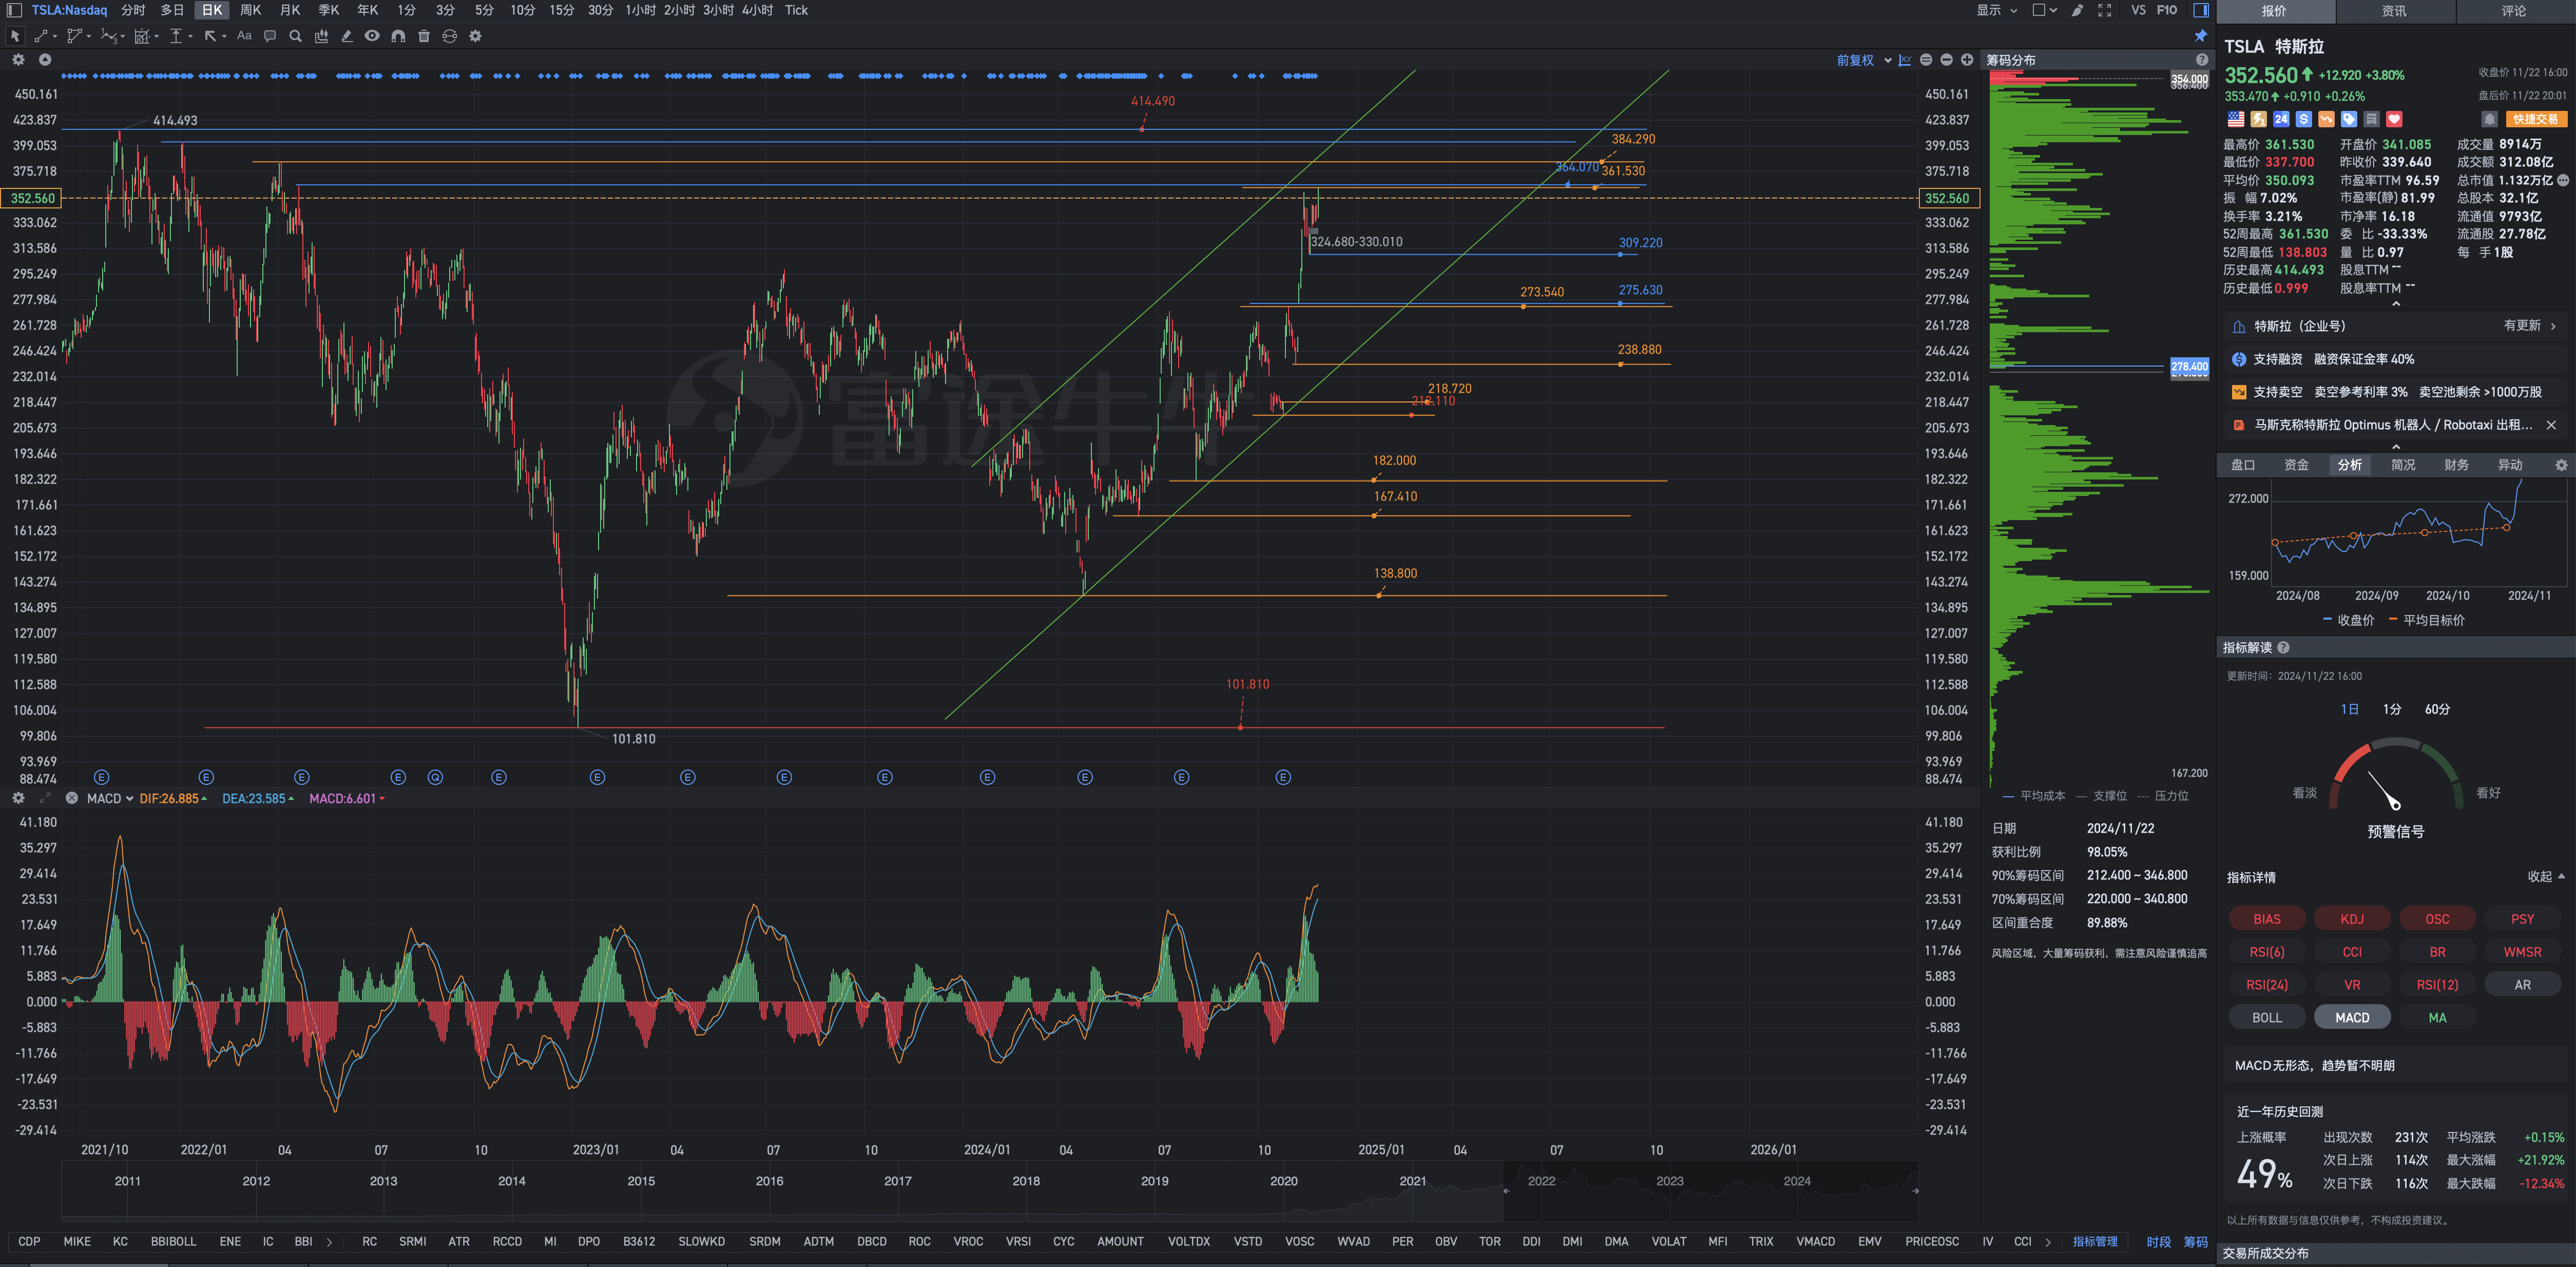The image size is (2576, 1267).
Task: Open wave tool options arrow
Action: 122,37
